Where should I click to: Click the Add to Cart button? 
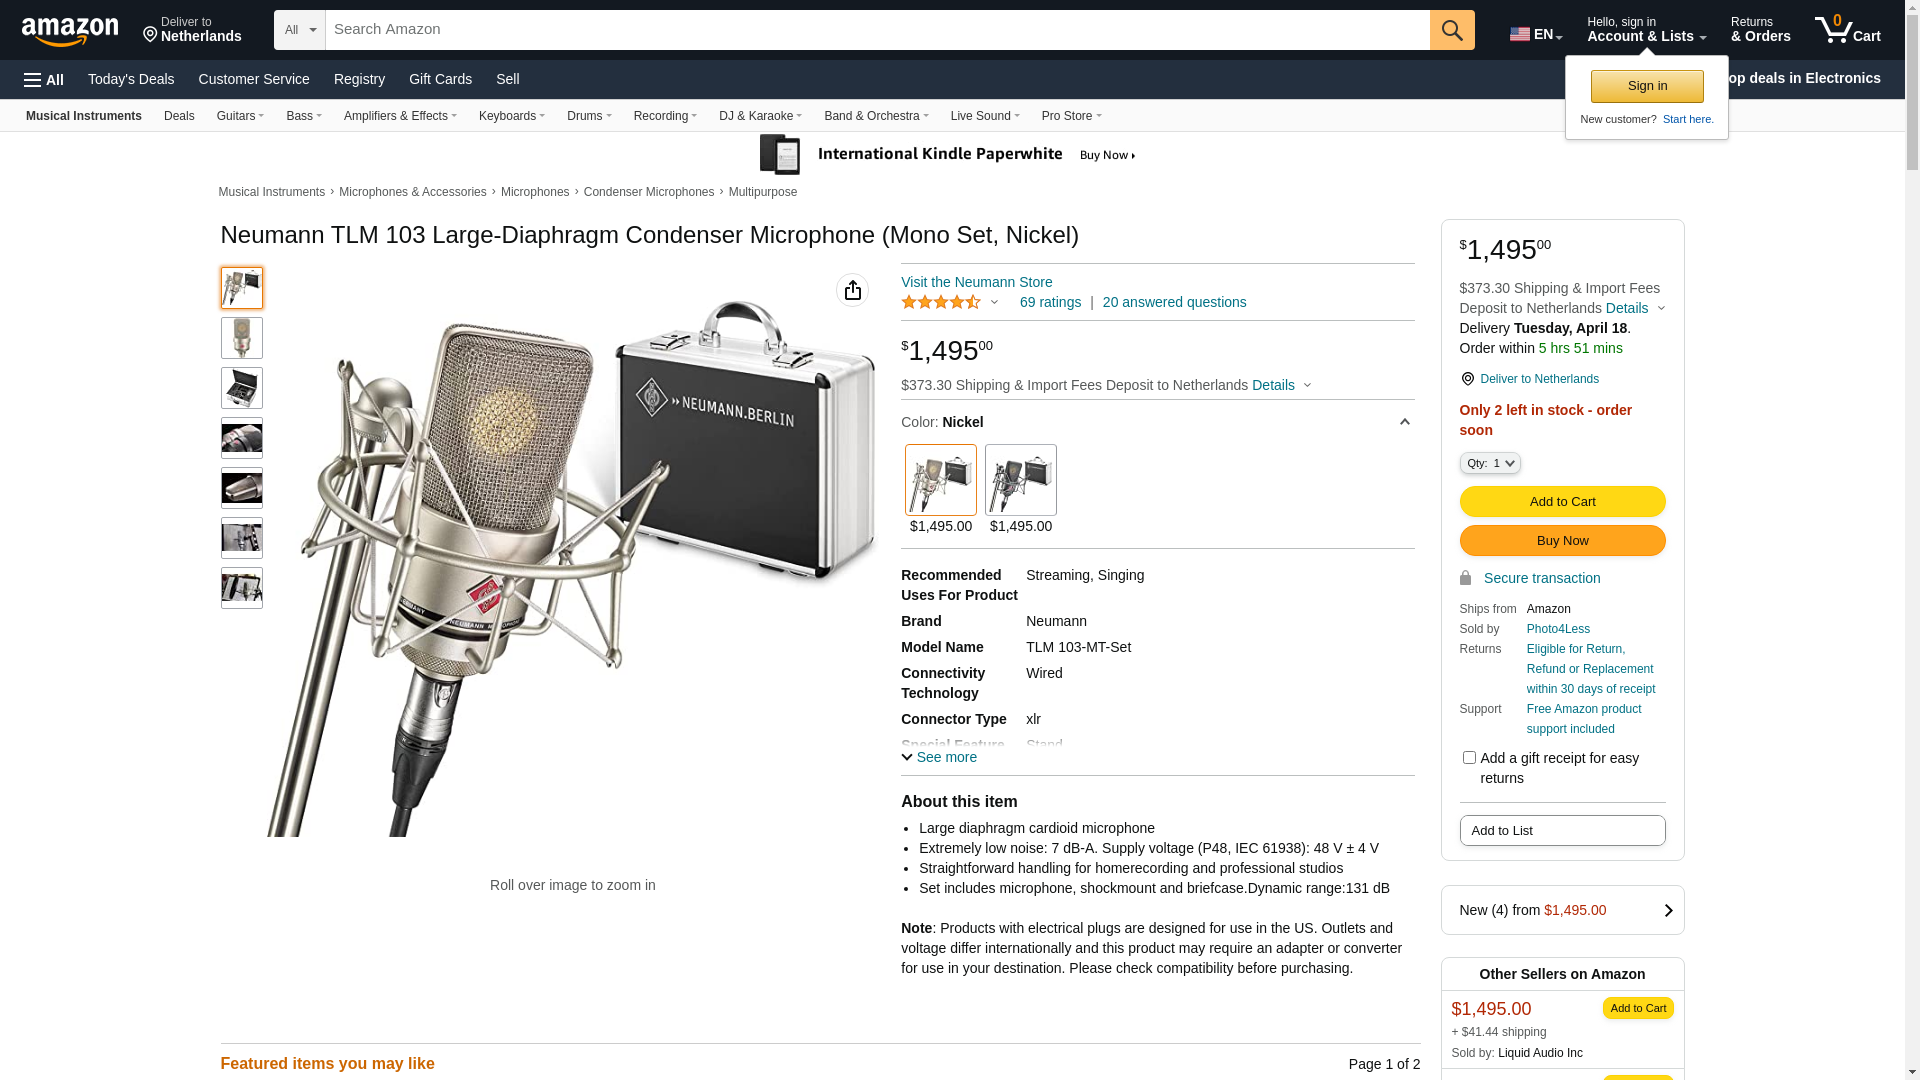coord(1562,502)
